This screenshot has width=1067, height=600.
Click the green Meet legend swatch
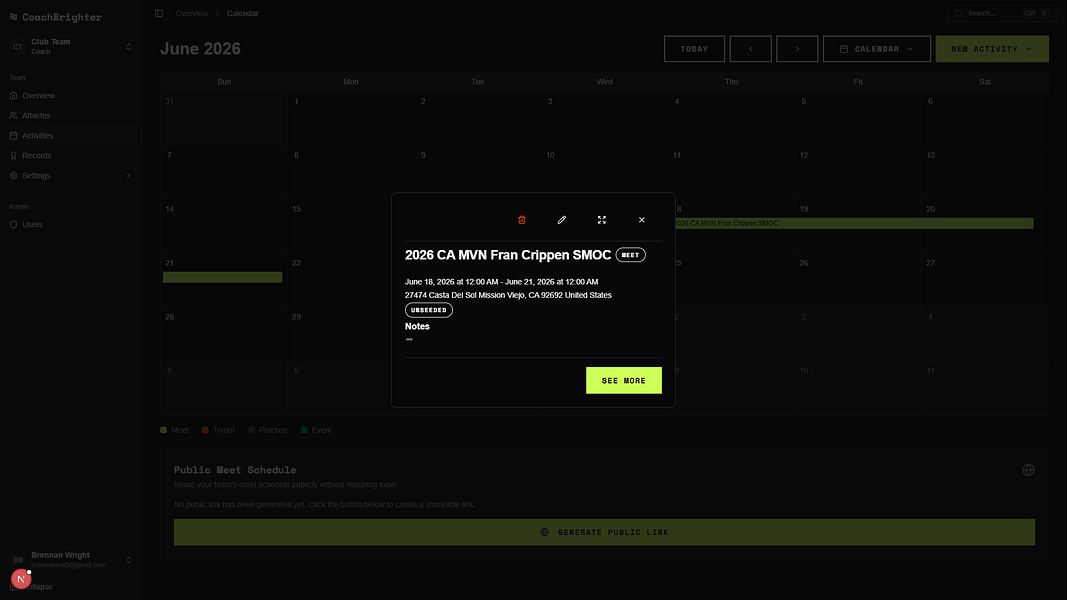pyautogui.click(x=163, y=430)
